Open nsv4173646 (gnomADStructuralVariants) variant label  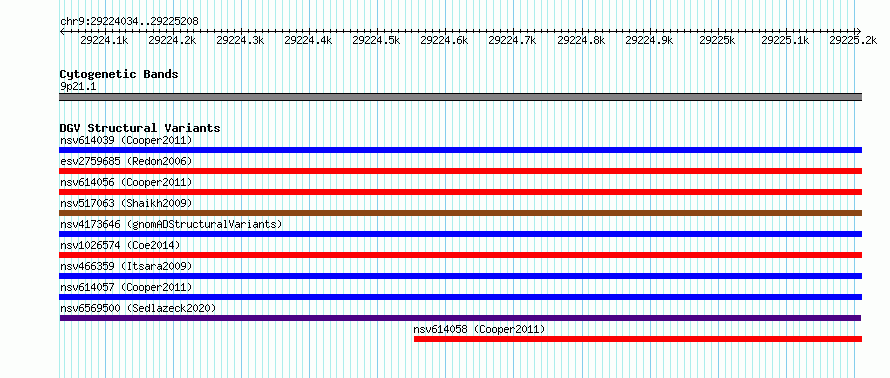point(171,224)
